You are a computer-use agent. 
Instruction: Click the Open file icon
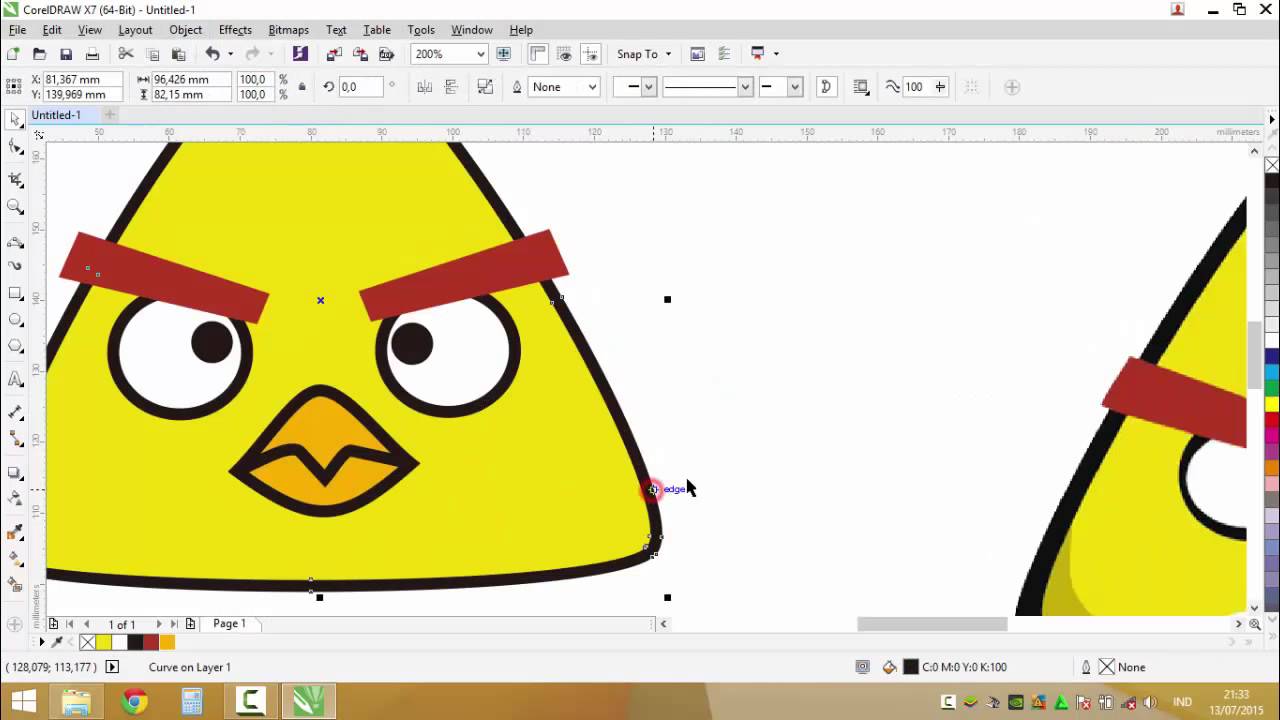(x=40, y=54)
